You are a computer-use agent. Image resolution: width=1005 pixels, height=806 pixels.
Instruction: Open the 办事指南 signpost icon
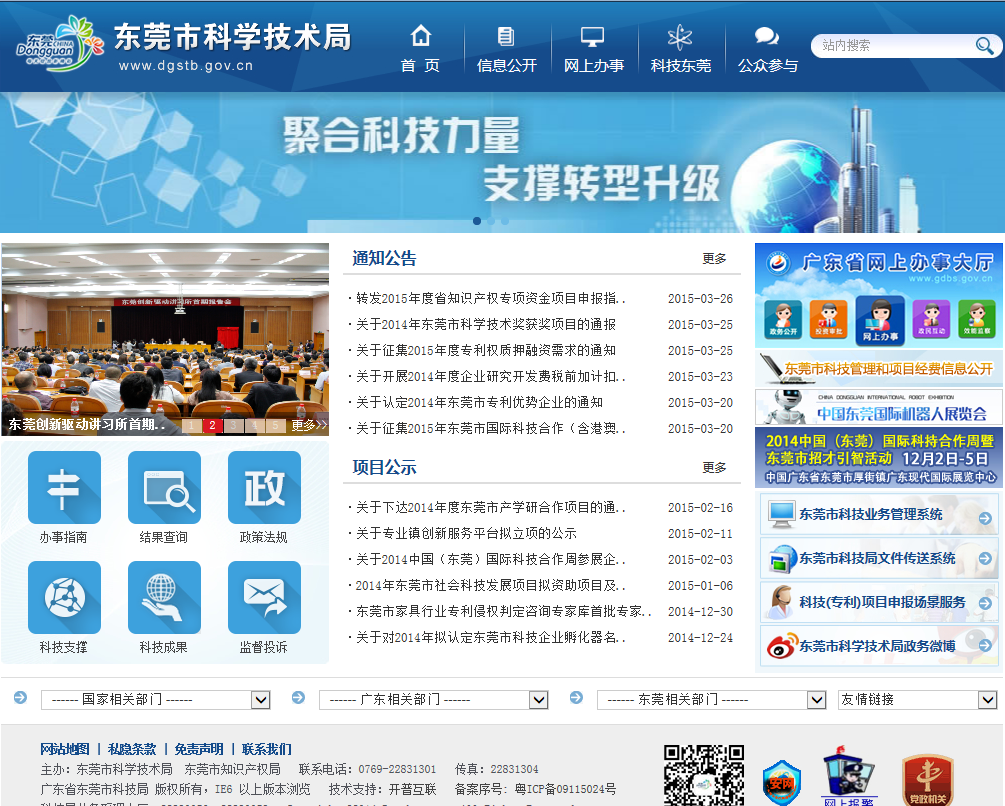tap(64, 487)
